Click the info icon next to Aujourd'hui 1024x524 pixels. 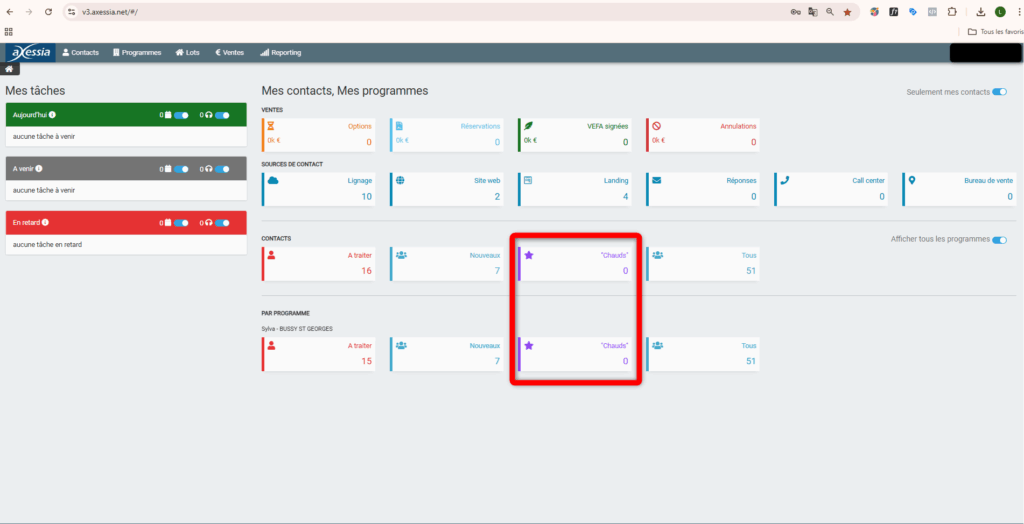(52, 115)
